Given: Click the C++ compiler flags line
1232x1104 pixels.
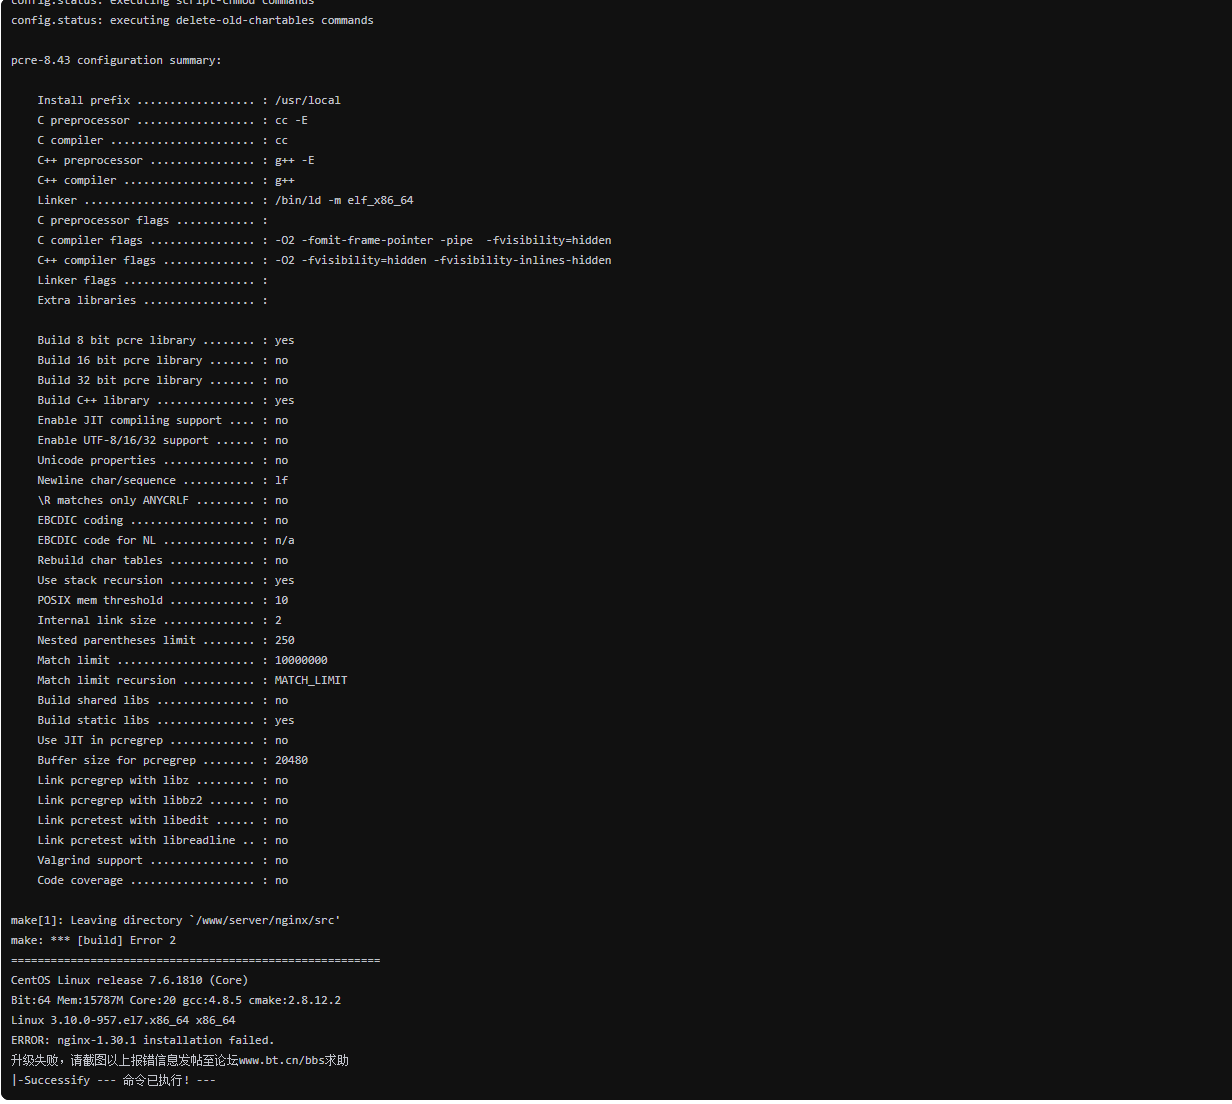Looking at the screenshot, I should coord(324,260).
